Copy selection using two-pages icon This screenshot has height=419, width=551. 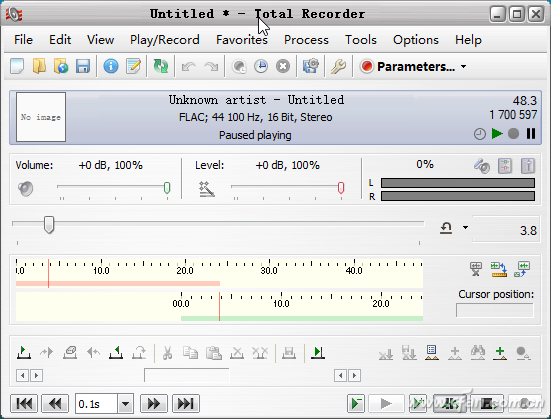190,352
